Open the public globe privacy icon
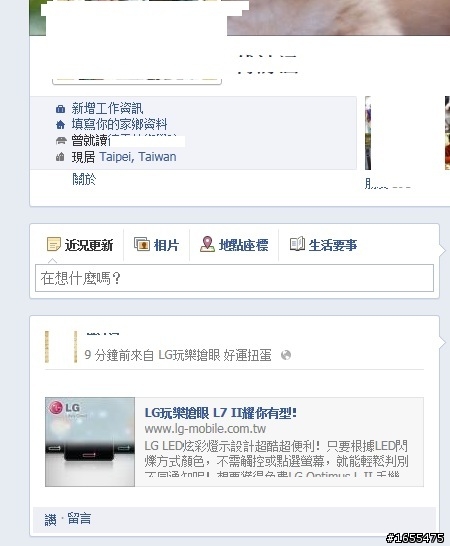 pyautogui.click(x=286, y=355)
